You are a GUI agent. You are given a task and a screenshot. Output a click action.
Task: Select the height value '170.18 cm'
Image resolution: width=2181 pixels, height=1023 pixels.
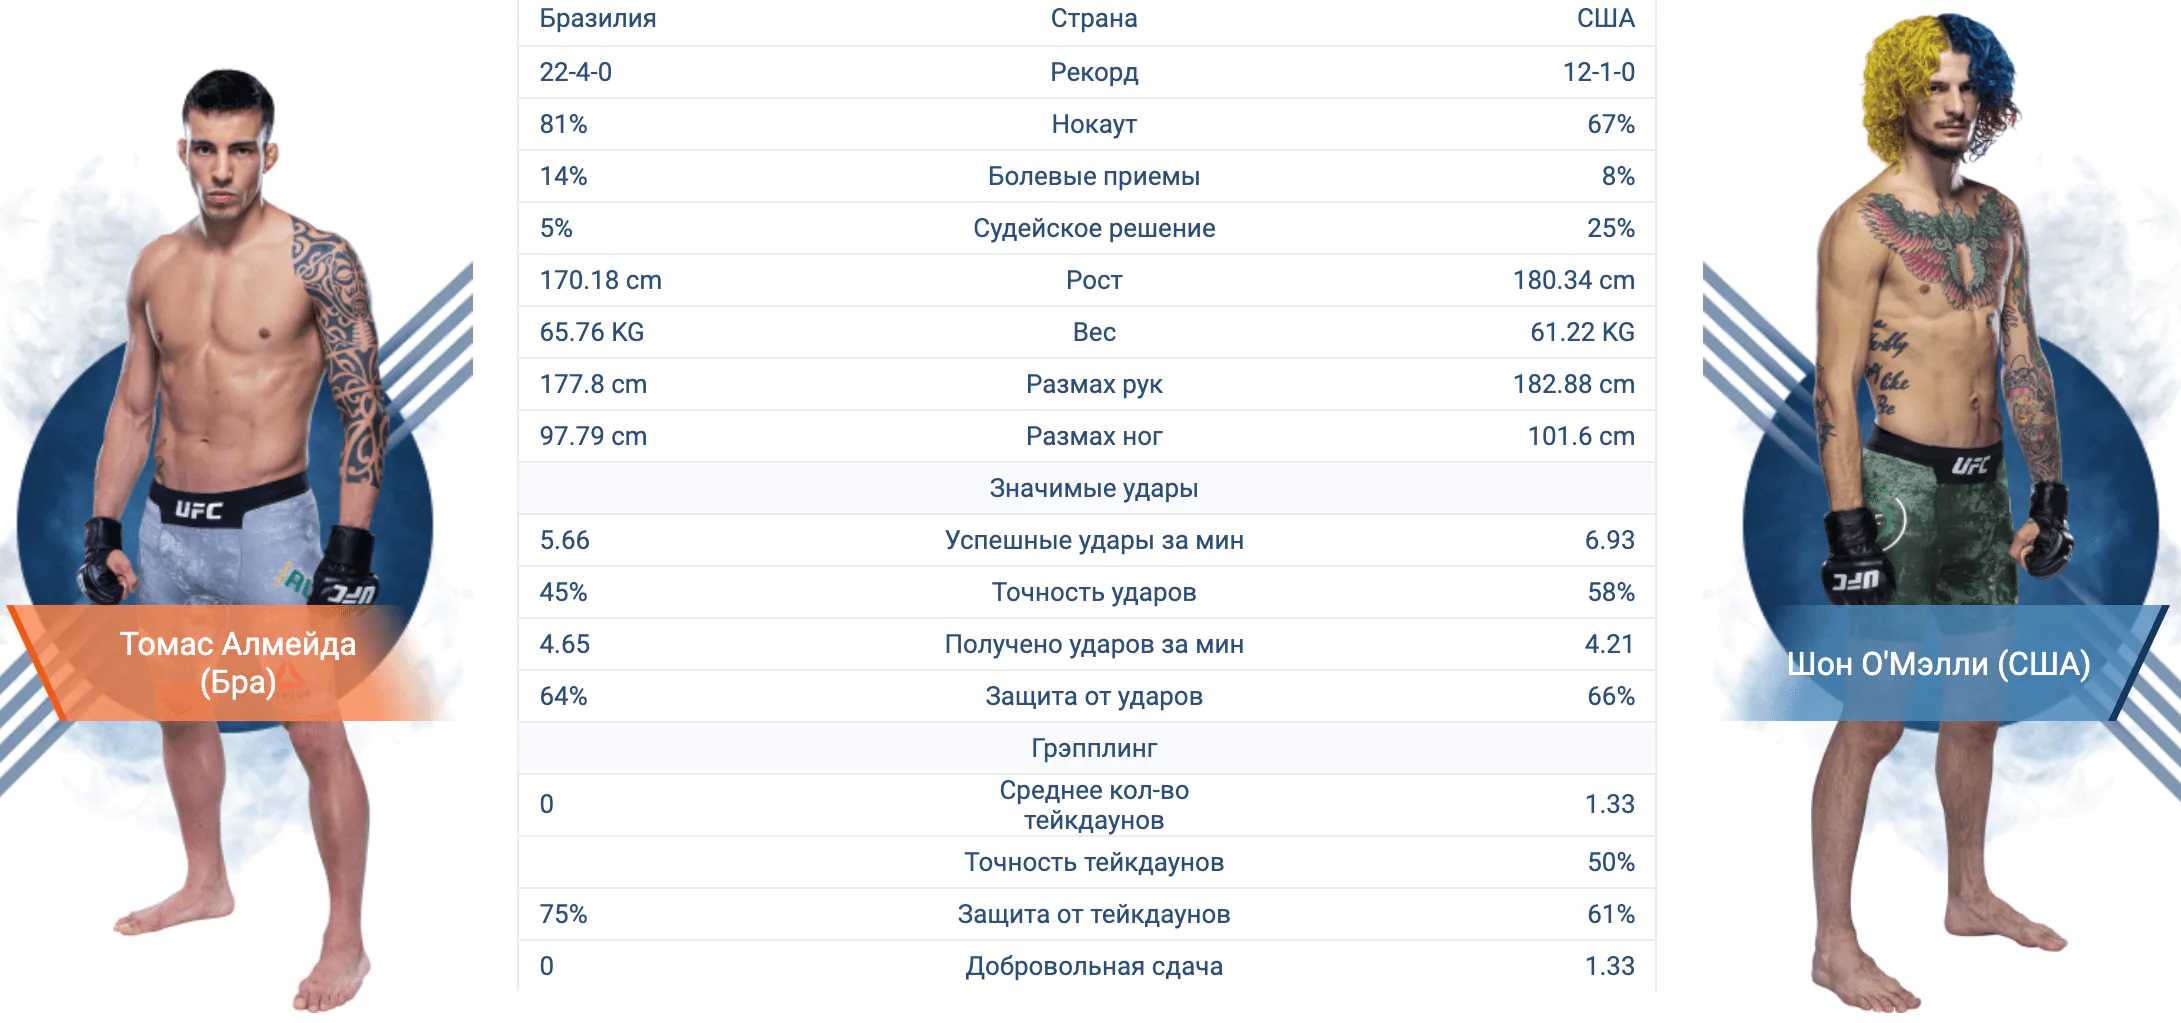coord(601,280)
